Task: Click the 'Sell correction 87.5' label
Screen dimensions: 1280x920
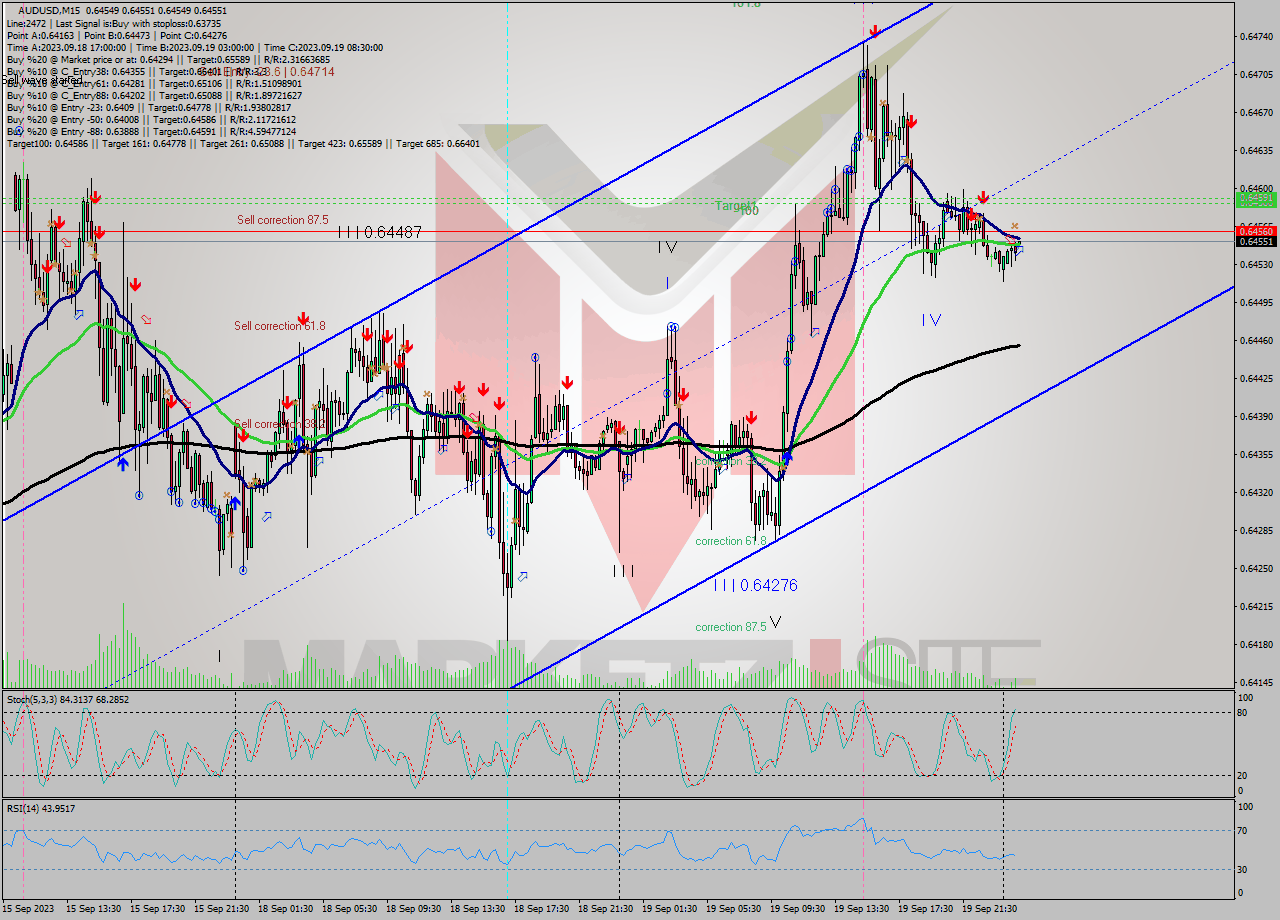Action: pyautogui.click(x=282, y=219)
